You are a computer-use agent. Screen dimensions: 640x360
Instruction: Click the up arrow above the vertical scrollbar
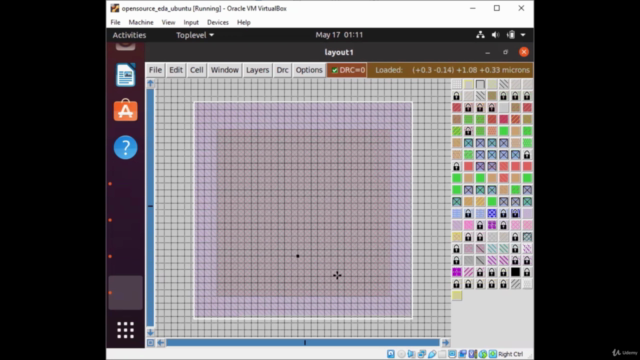pos(151,83)
